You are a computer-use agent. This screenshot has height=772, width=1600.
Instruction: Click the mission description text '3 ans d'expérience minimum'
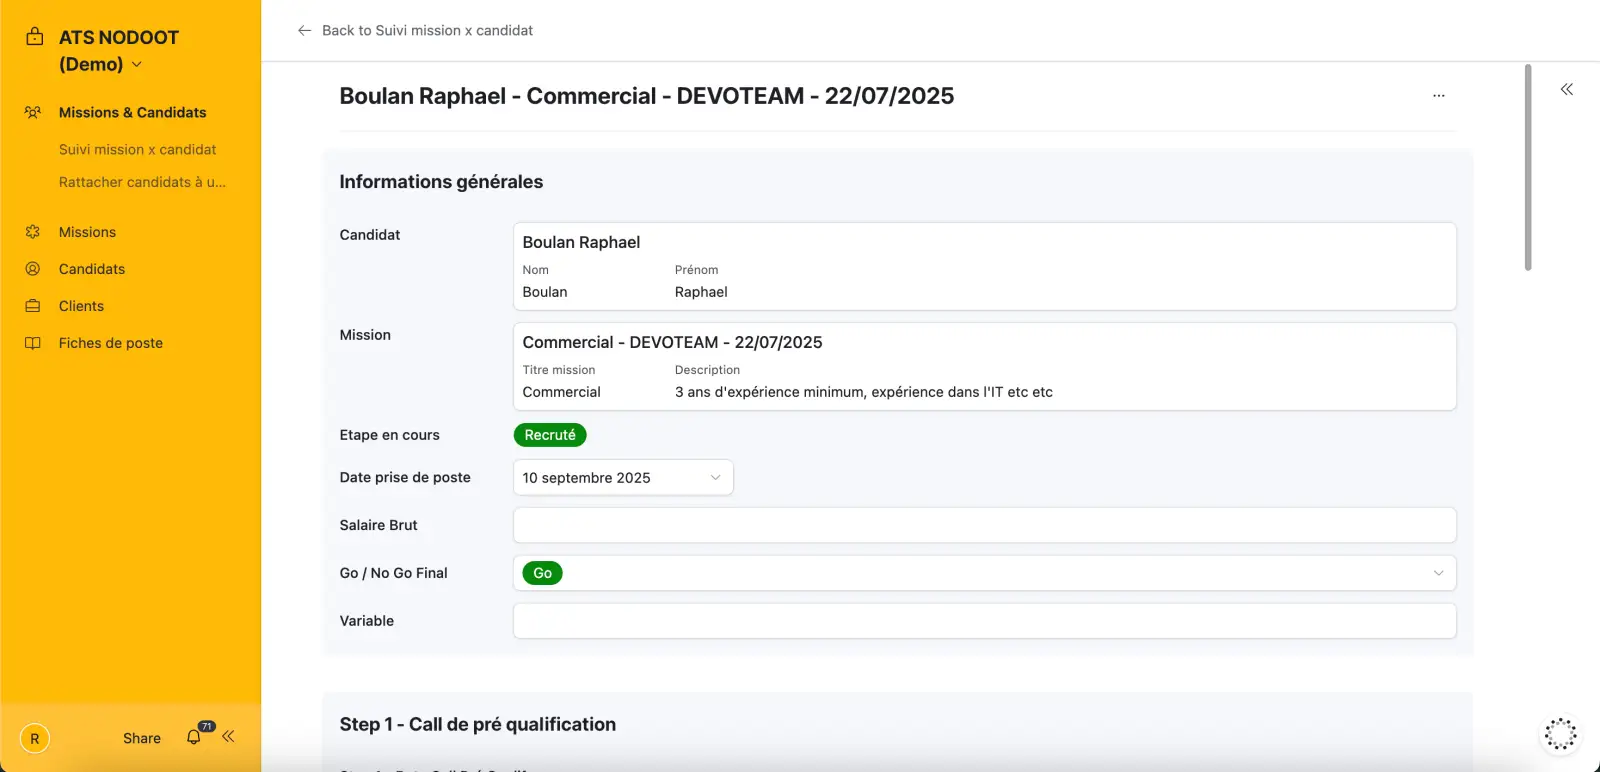pyautogui.click(x=864, y=392)
